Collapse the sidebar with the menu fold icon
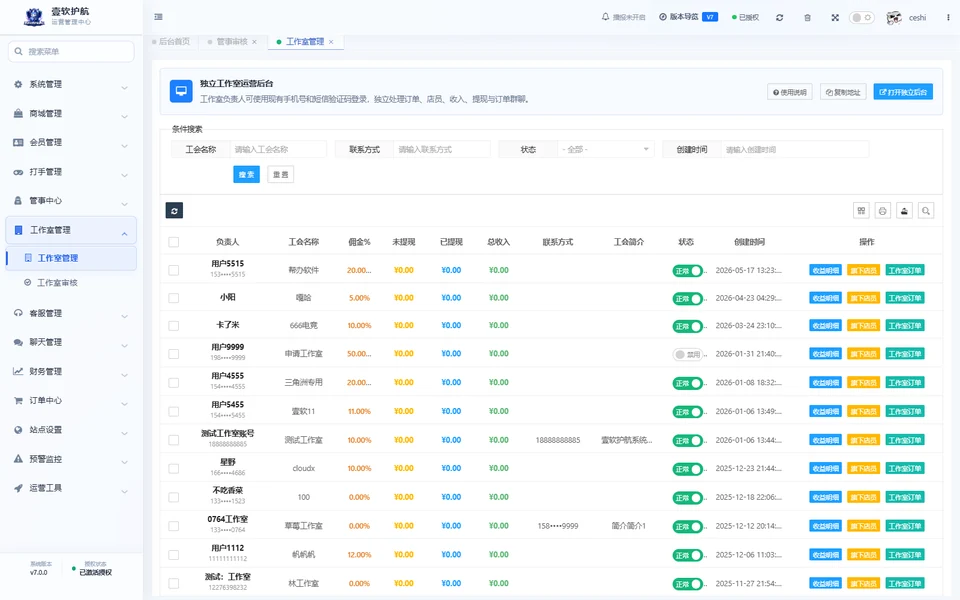960x600 pixels. [159, 17]
